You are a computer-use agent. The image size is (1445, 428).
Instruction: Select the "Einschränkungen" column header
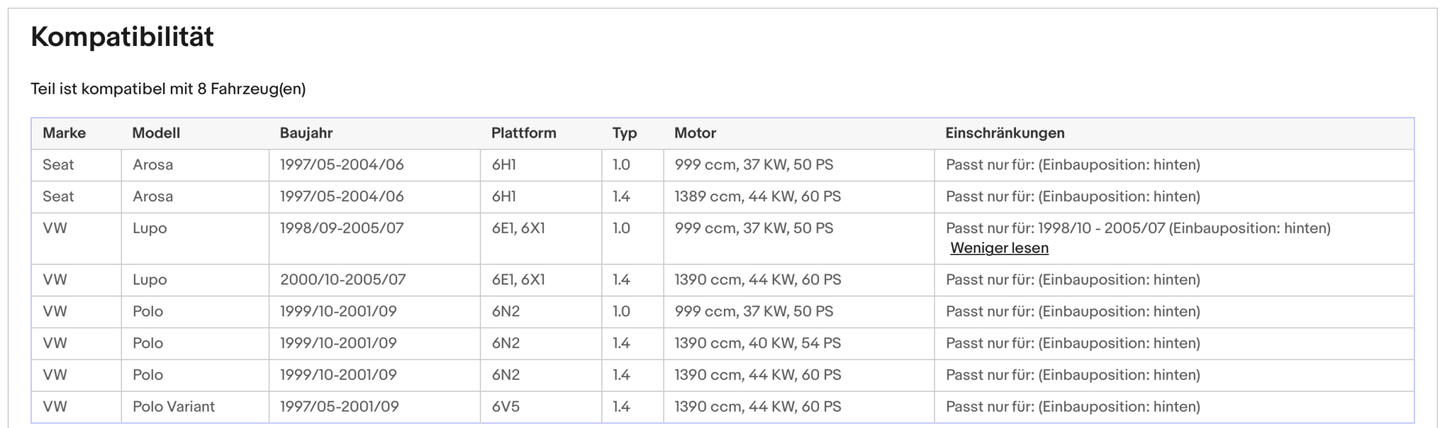pos(1005,133)
